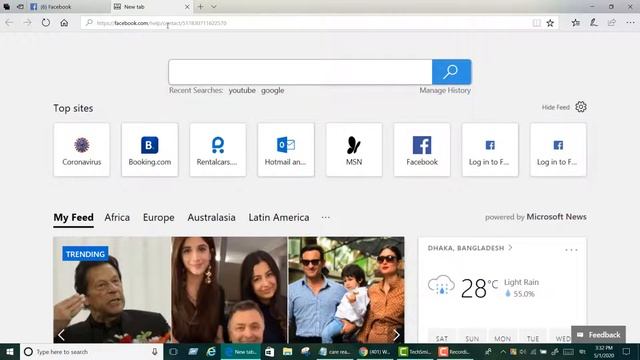Click the browser back arrow
Screen dimensions: 640x360
click(x=9, y=23)
